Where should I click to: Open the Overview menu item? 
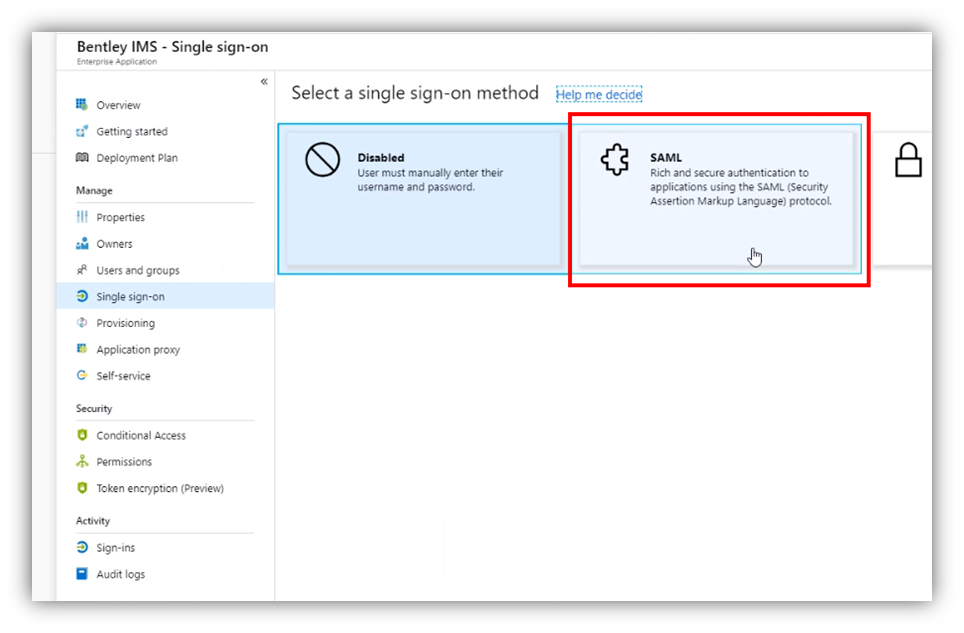click(165, 104)
